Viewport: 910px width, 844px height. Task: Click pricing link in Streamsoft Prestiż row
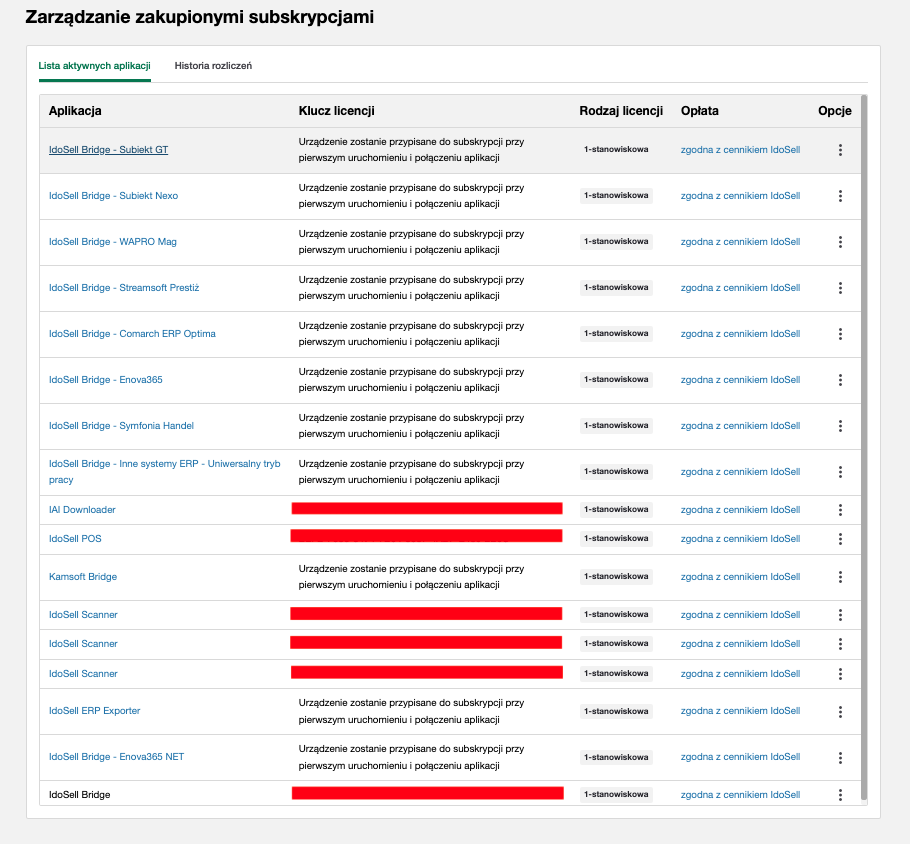(x=740, y=287)
